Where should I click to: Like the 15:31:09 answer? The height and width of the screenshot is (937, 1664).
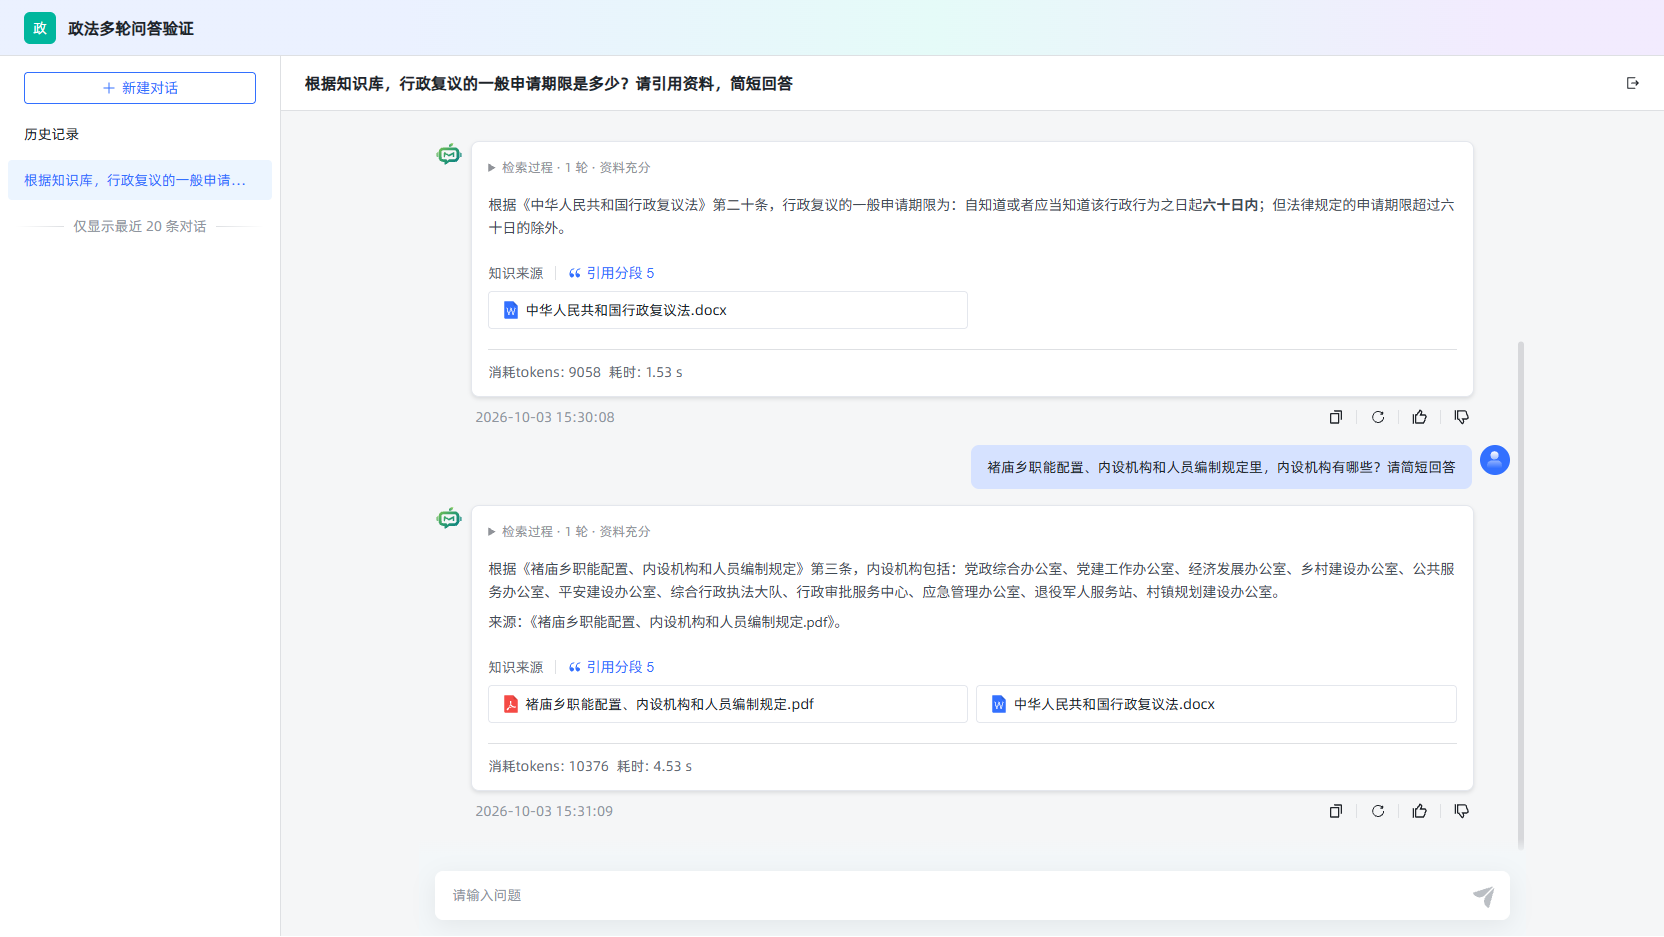(1420, 811)
